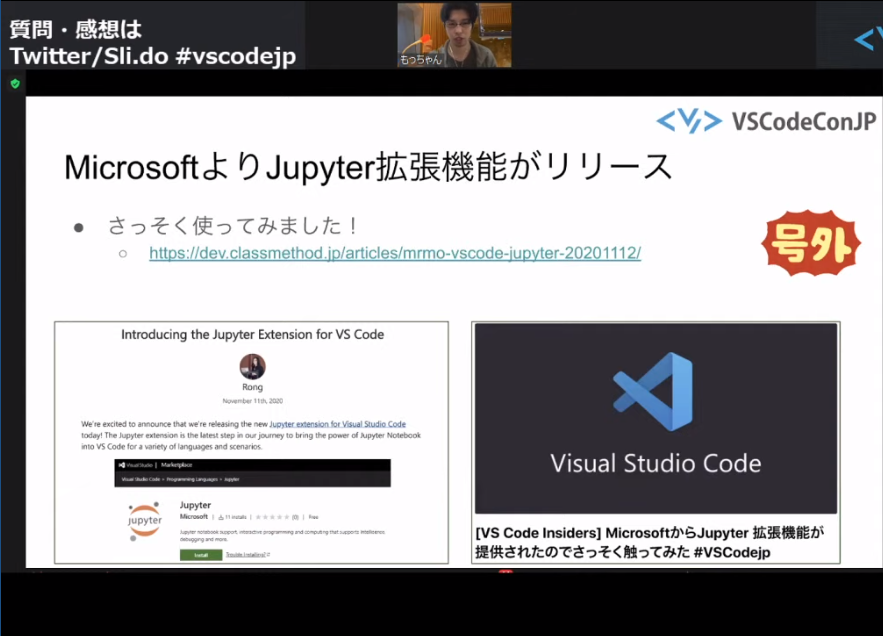Click the Visual Studio Code logo image
The width and height of the screenshot is (883, 636).
(655, 418)
